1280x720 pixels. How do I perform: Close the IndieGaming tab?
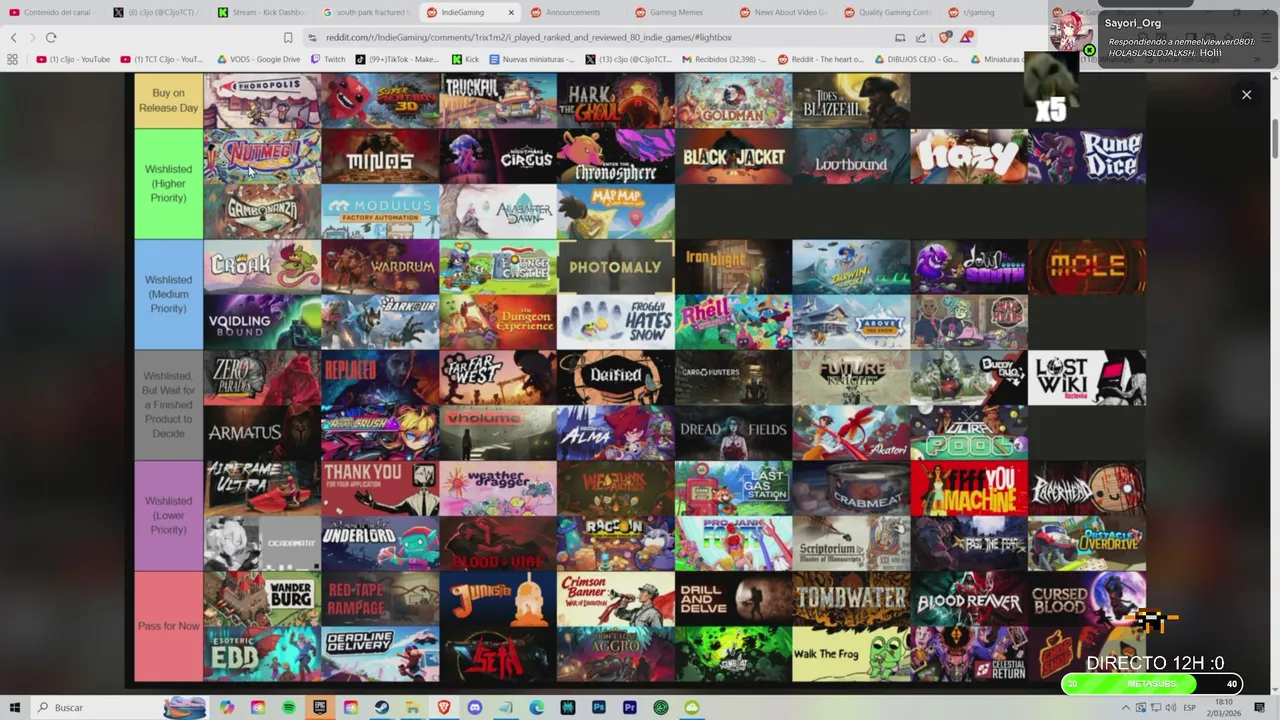(511, 12)
